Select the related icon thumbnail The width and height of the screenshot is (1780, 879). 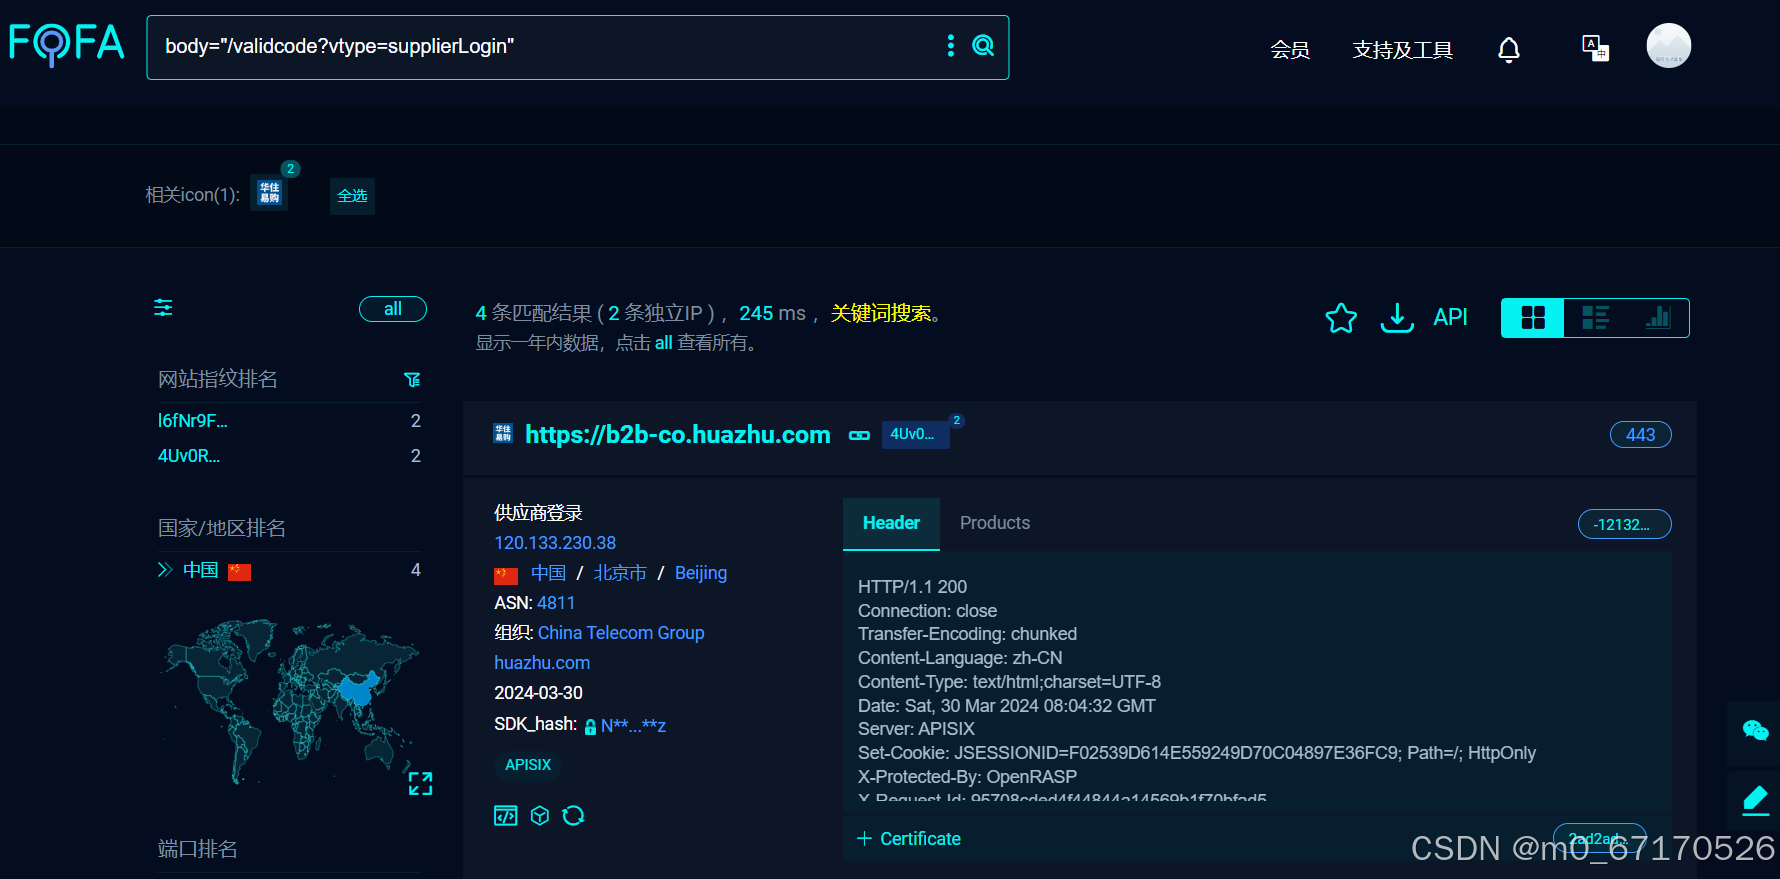[269, 193]
